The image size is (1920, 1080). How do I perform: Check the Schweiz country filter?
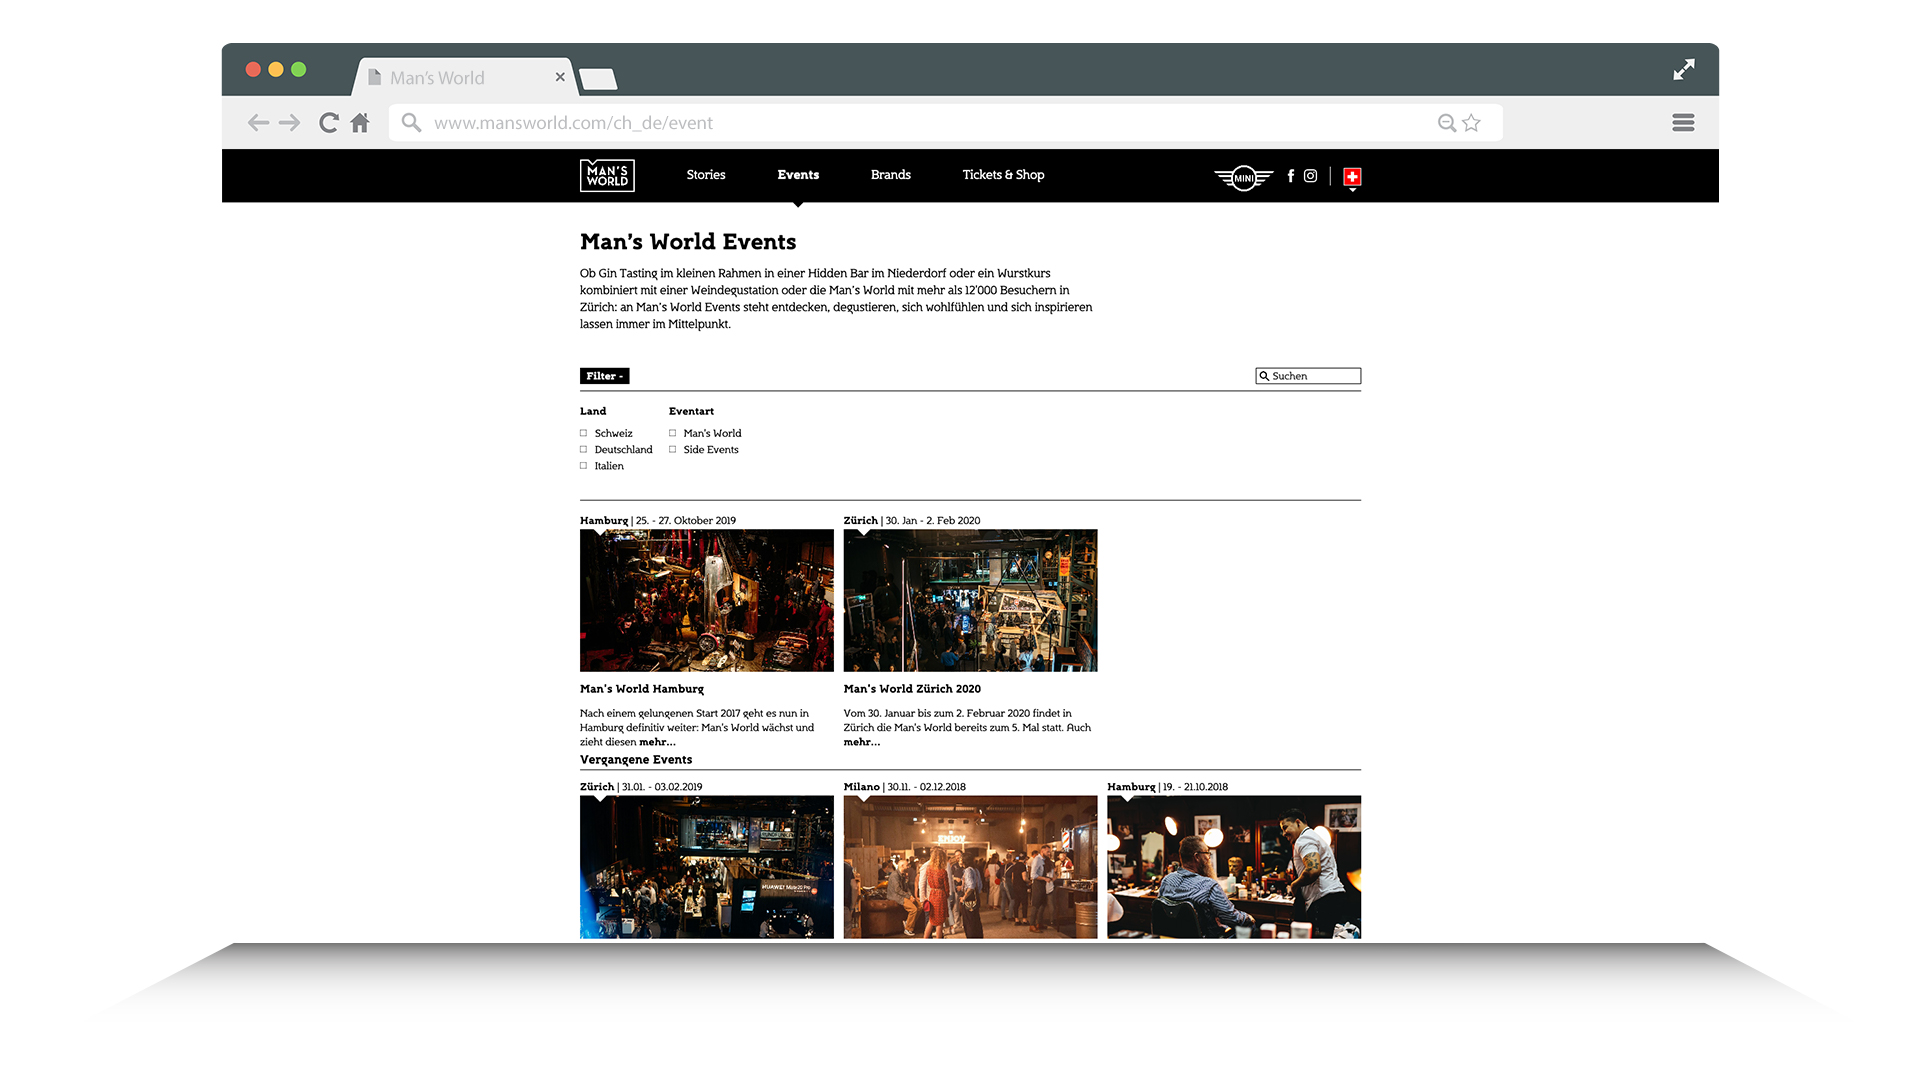pyautogui.click(x=584, y=434)
